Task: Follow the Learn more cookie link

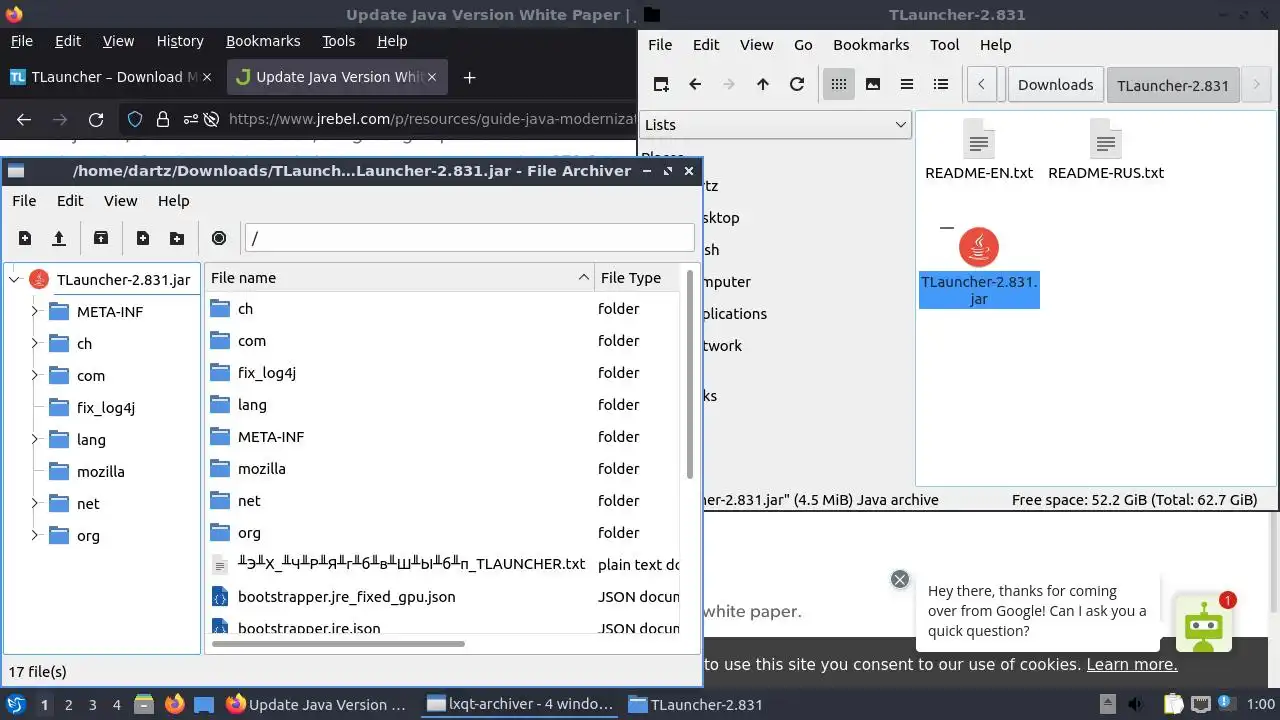Action: point(1132,665)
